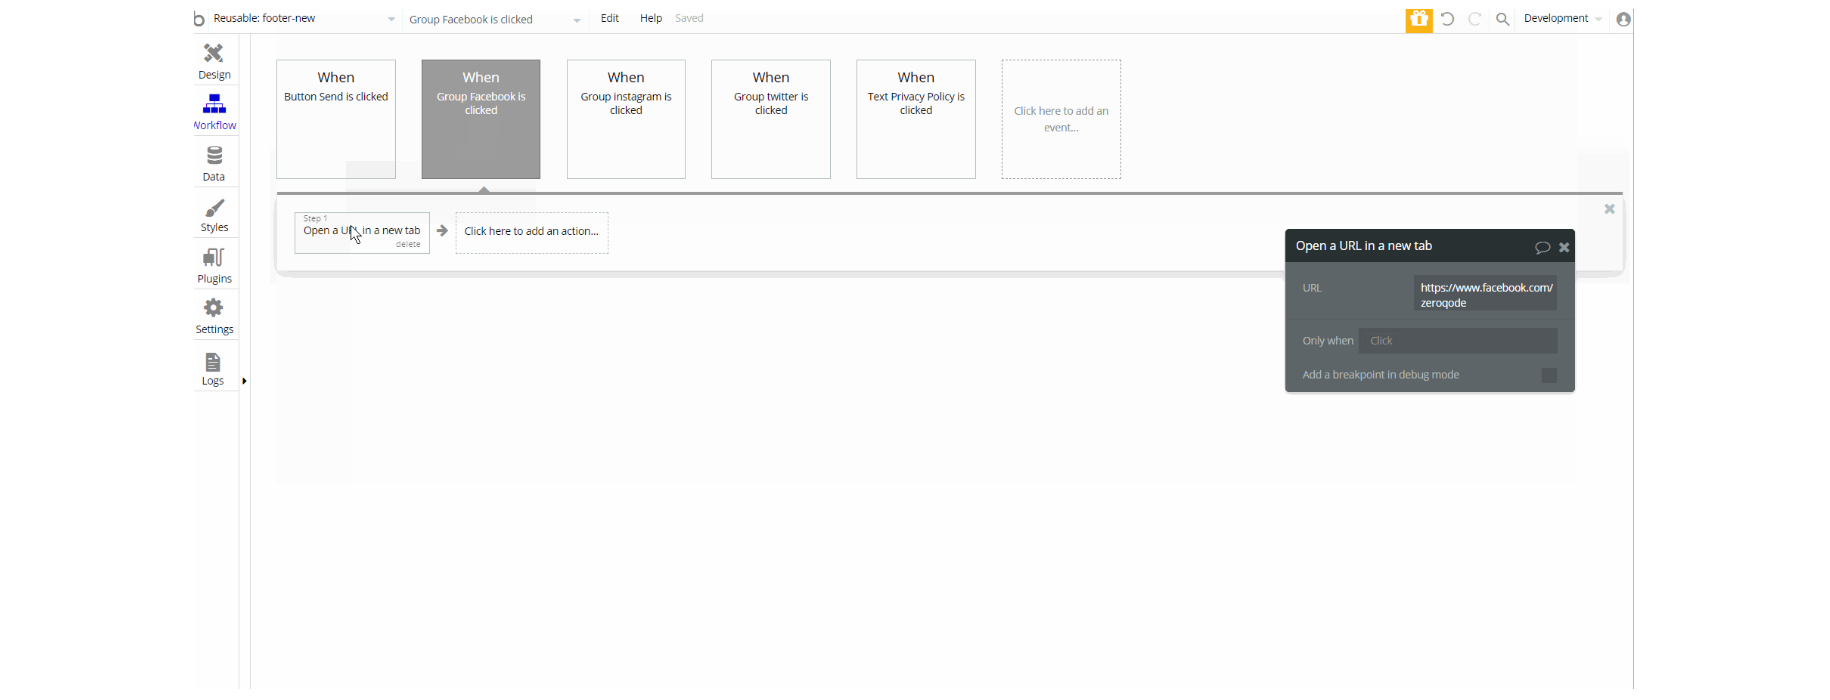Click here to add an event box
Image resolution: width=1830 pixels, height=700 pixels.
[1061, 119]
